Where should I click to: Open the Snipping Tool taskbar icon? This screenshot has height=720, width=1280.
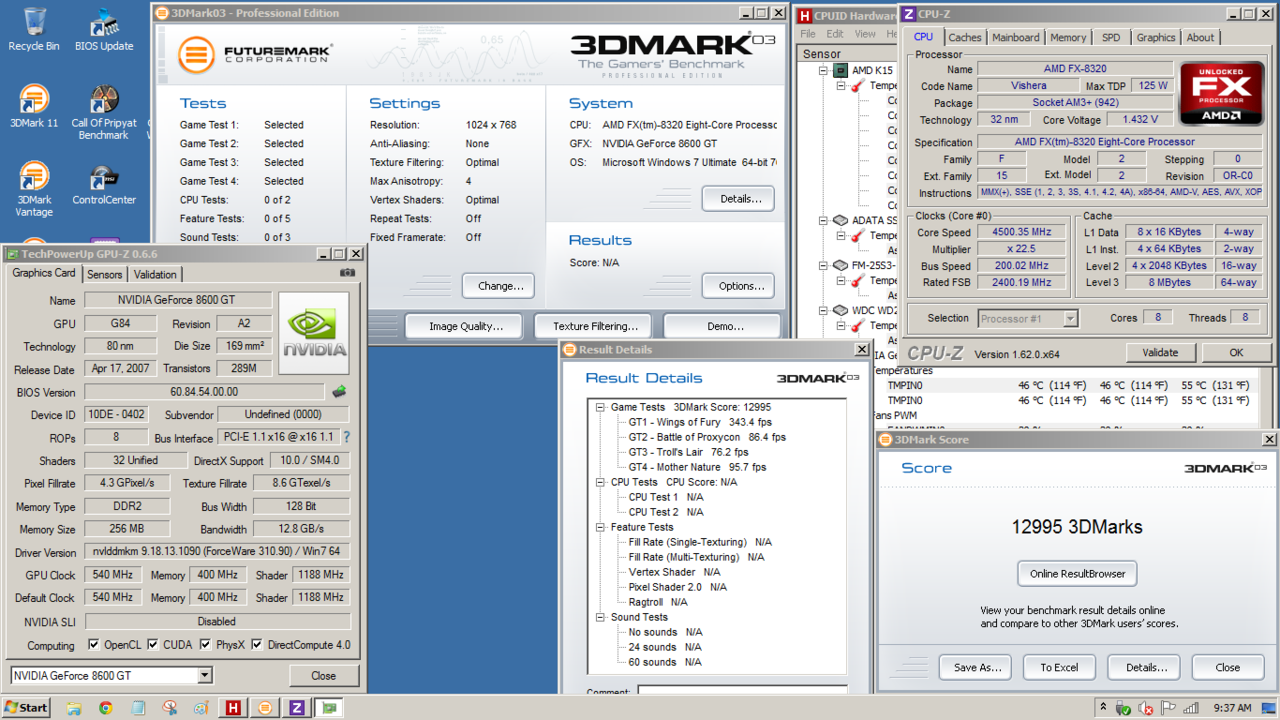[169, 707]
